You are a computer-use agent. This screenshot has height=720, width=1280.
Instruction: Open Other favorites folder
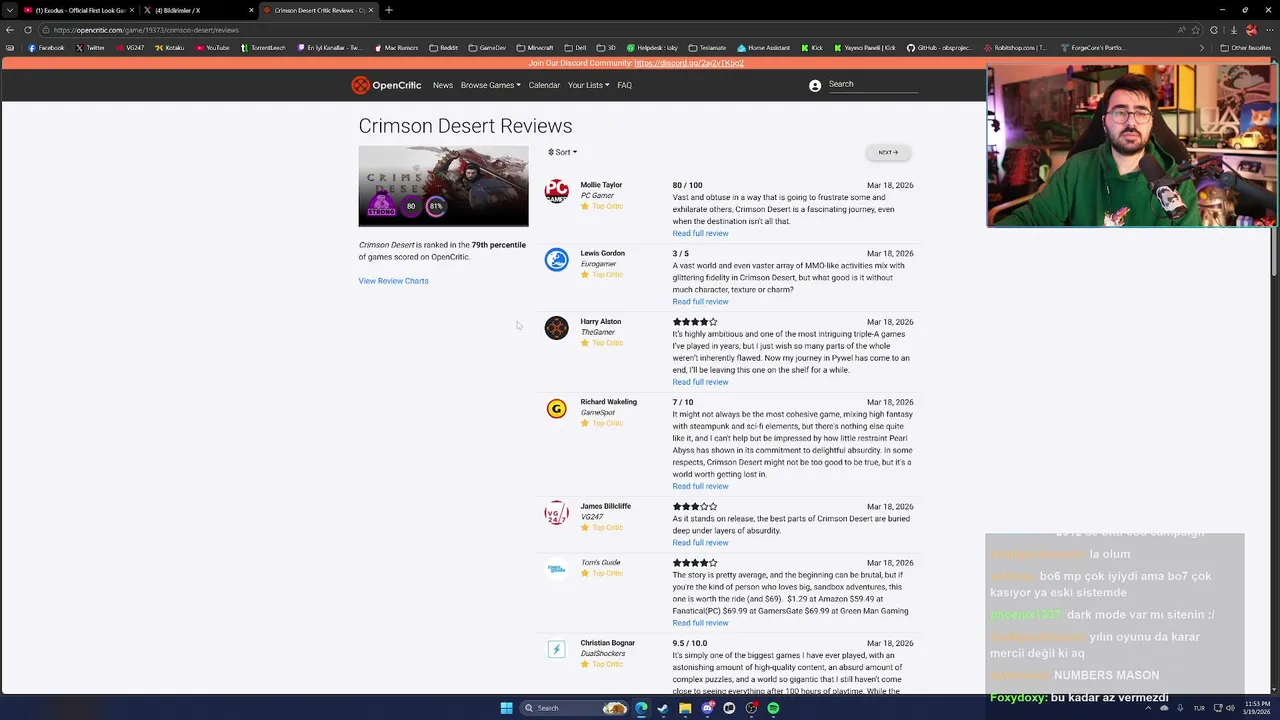1246,47
